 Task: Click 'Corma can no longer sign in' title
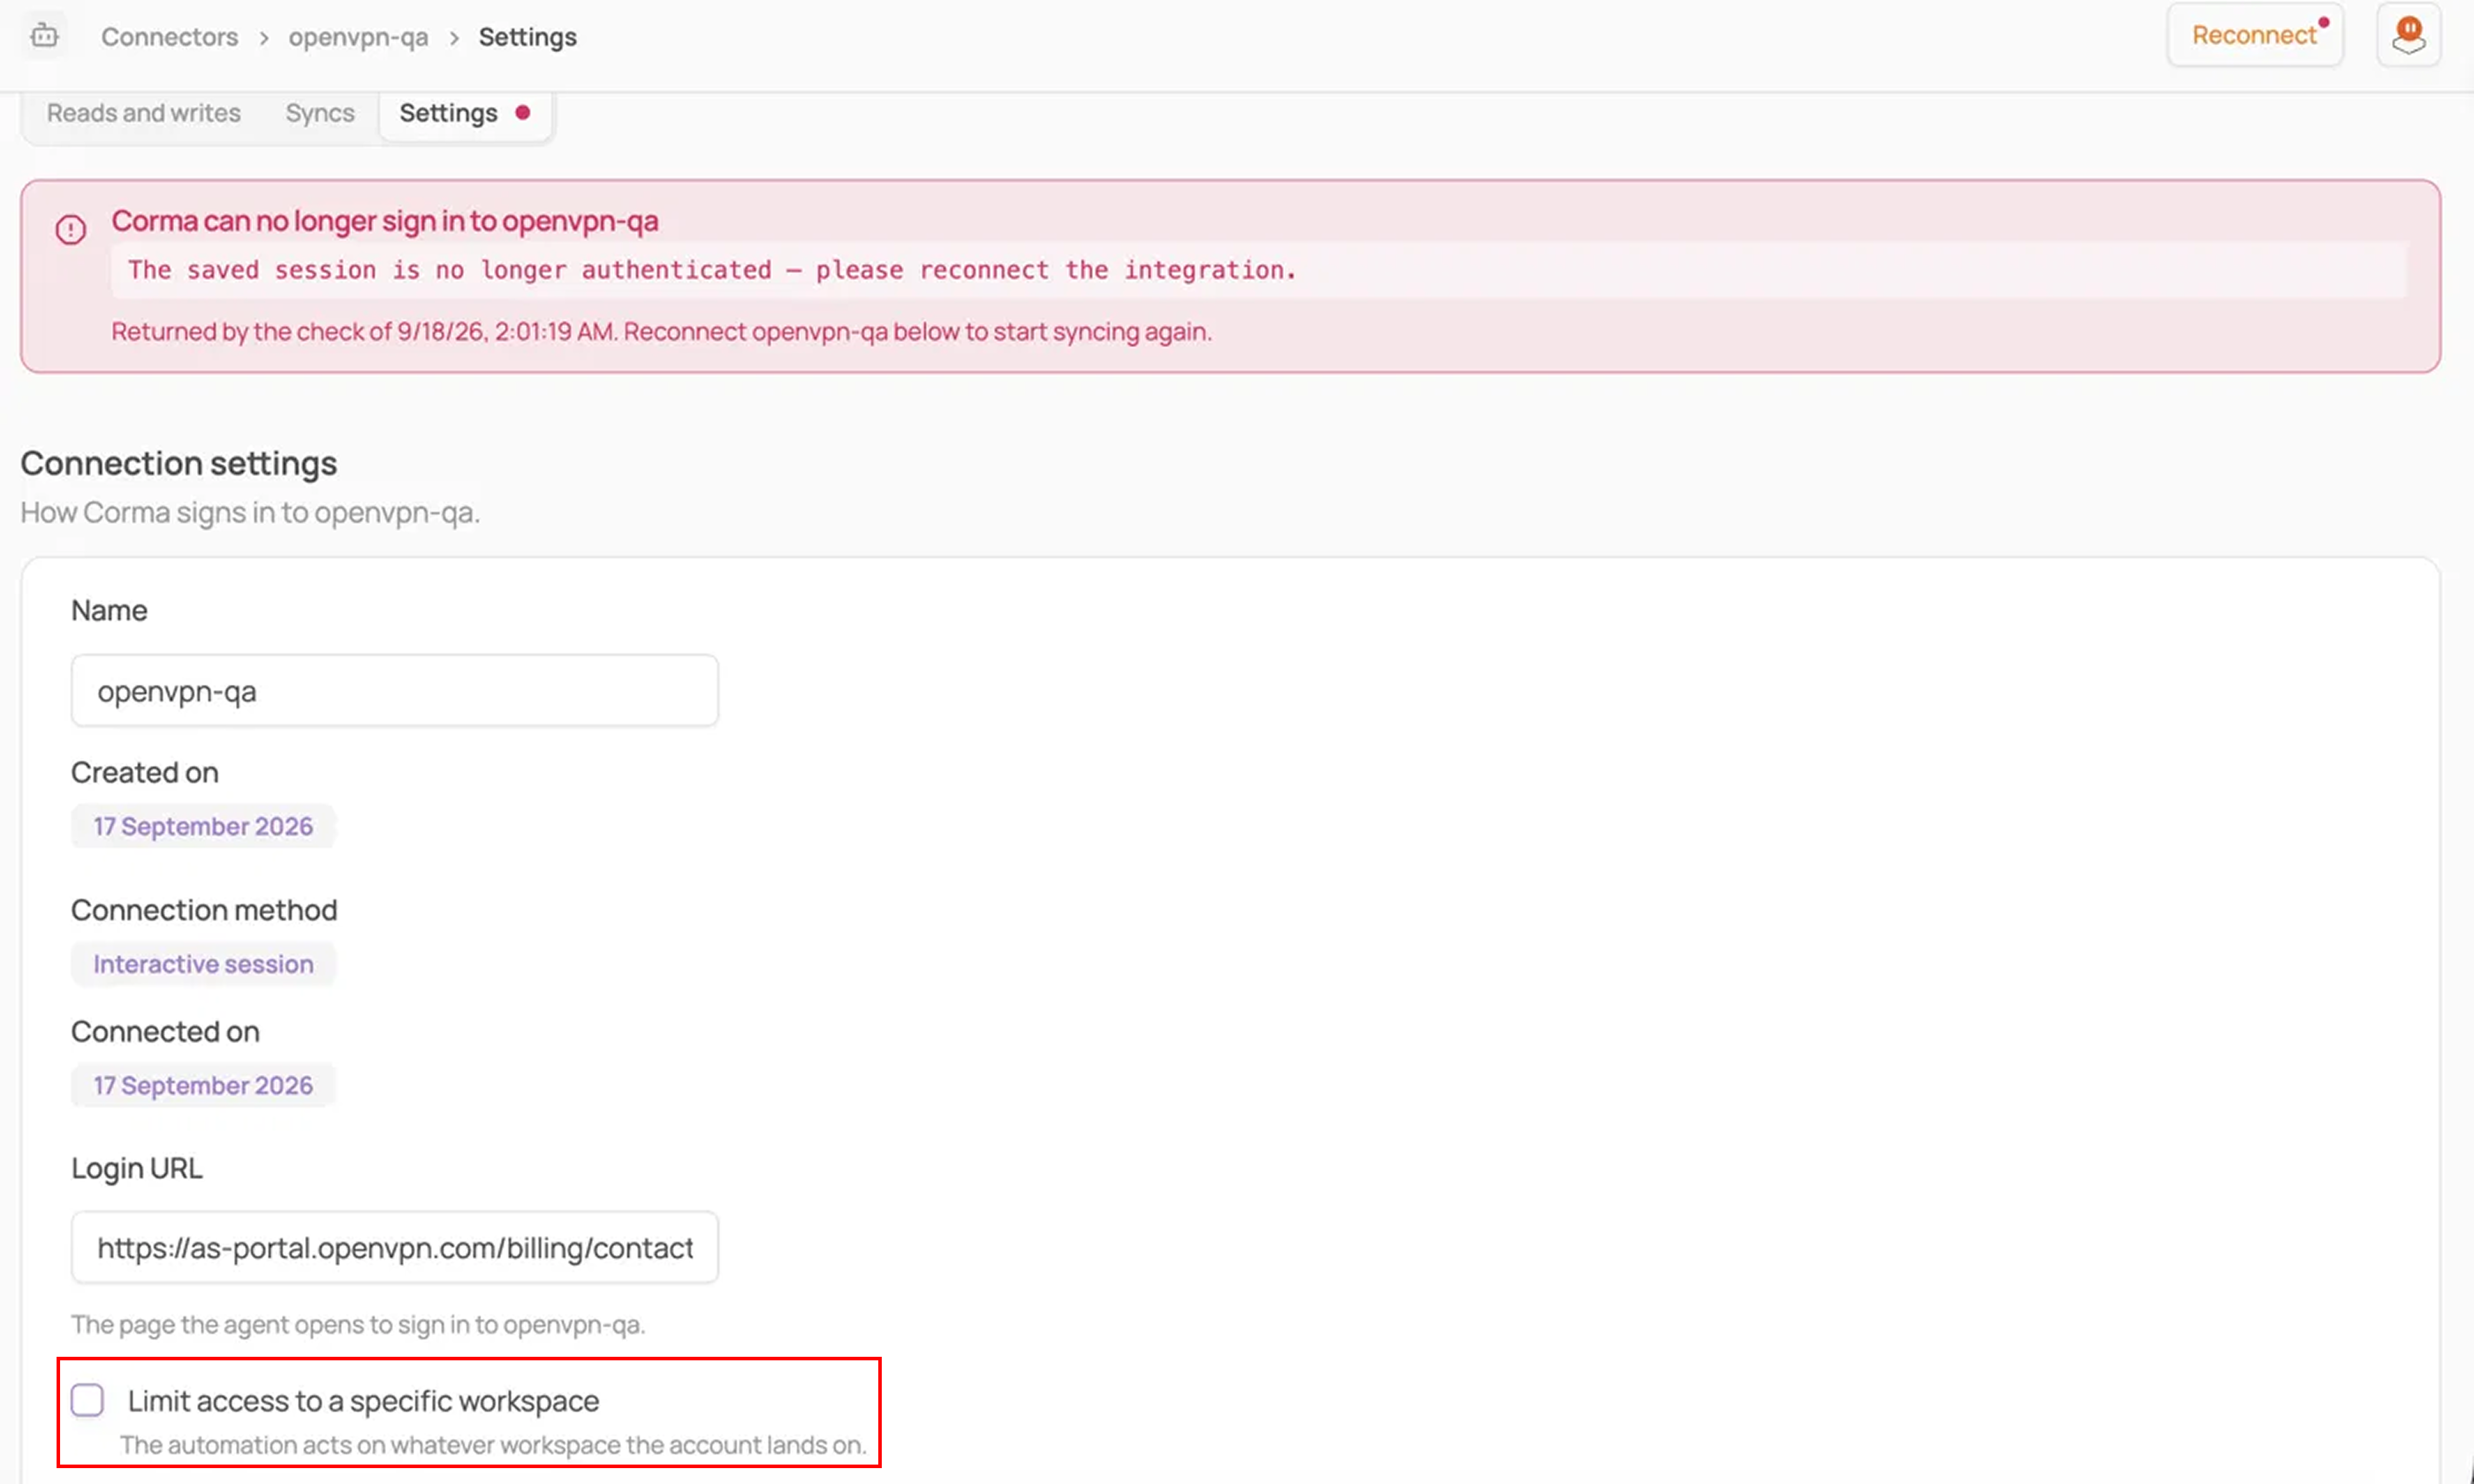(x=385, y=221)
